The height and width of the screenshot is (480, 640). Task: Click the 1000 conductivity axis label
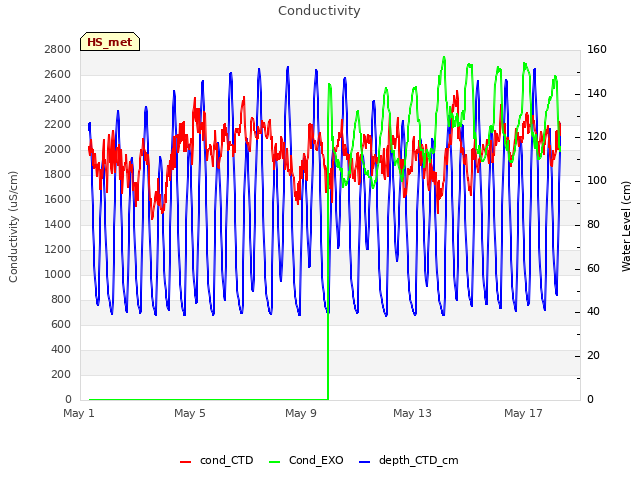(58, 274)
